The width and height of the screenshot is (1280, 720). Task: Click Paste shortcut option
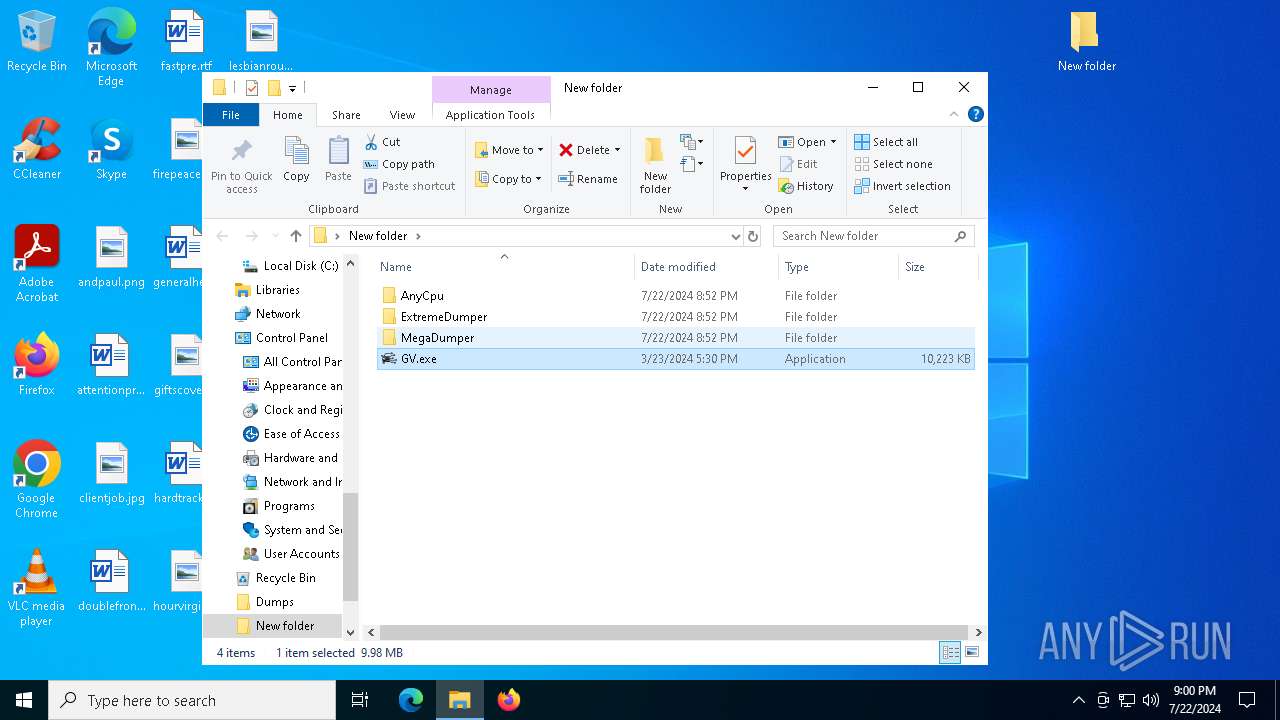click(409, 186)
